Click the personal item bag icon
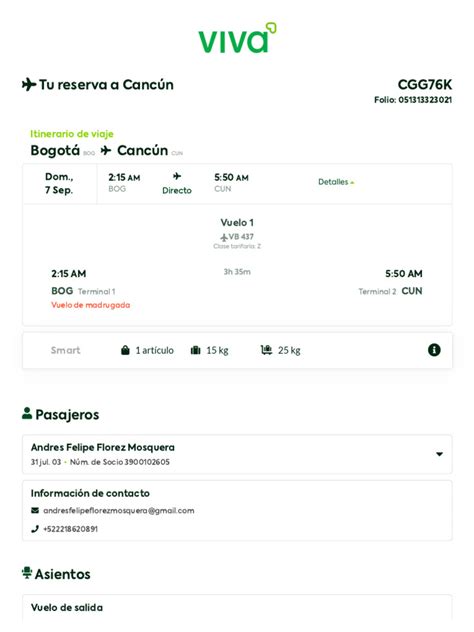 click(125, 350)
